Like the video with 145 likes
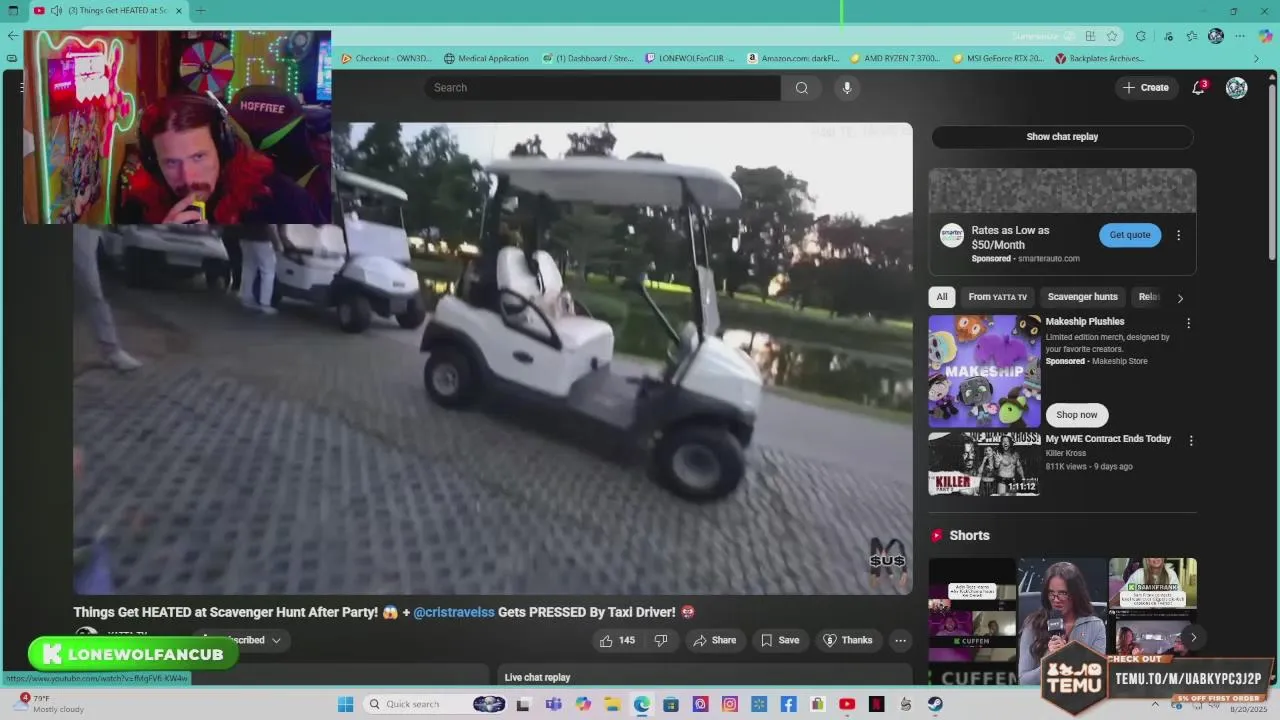The image size is (1280, 720). [616, 640]
